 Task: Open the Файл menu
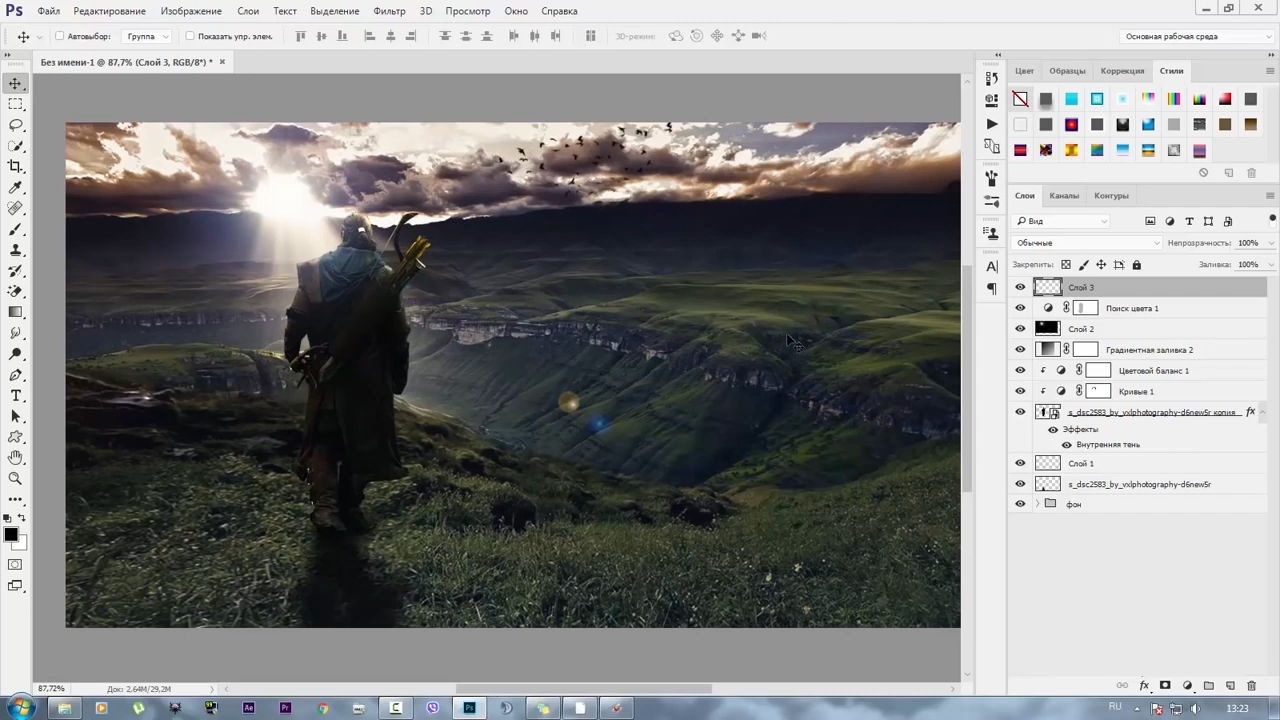tap(49, 11)
